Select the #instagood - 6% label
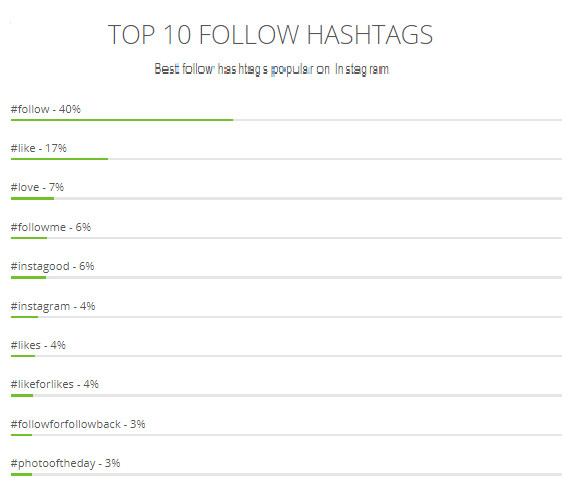The image size is (572, 494). [53, 266]
